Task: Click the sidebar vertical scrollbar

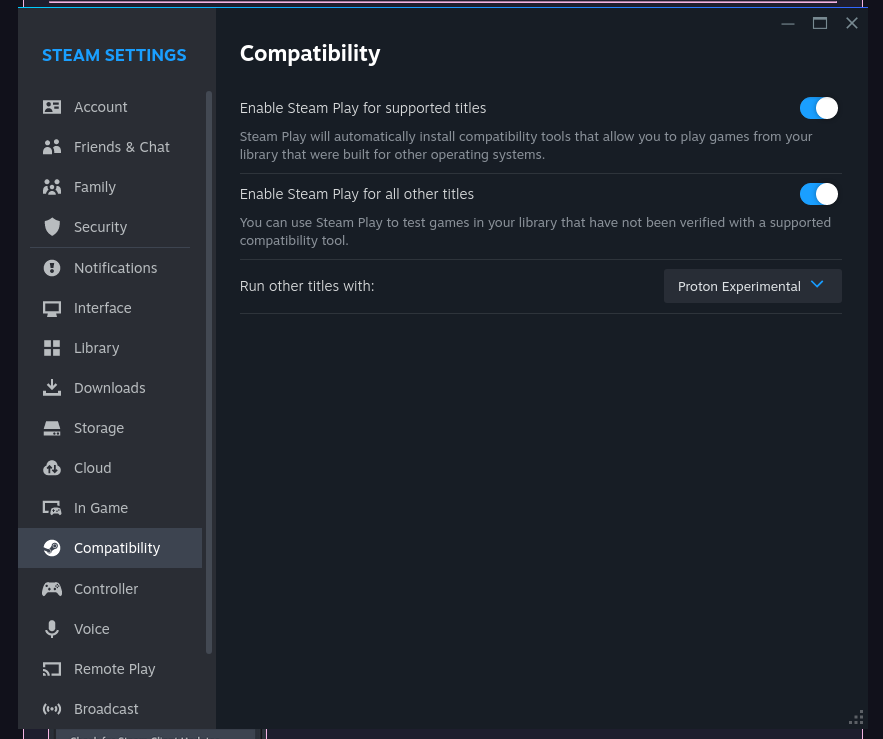Action: [209, 372]
